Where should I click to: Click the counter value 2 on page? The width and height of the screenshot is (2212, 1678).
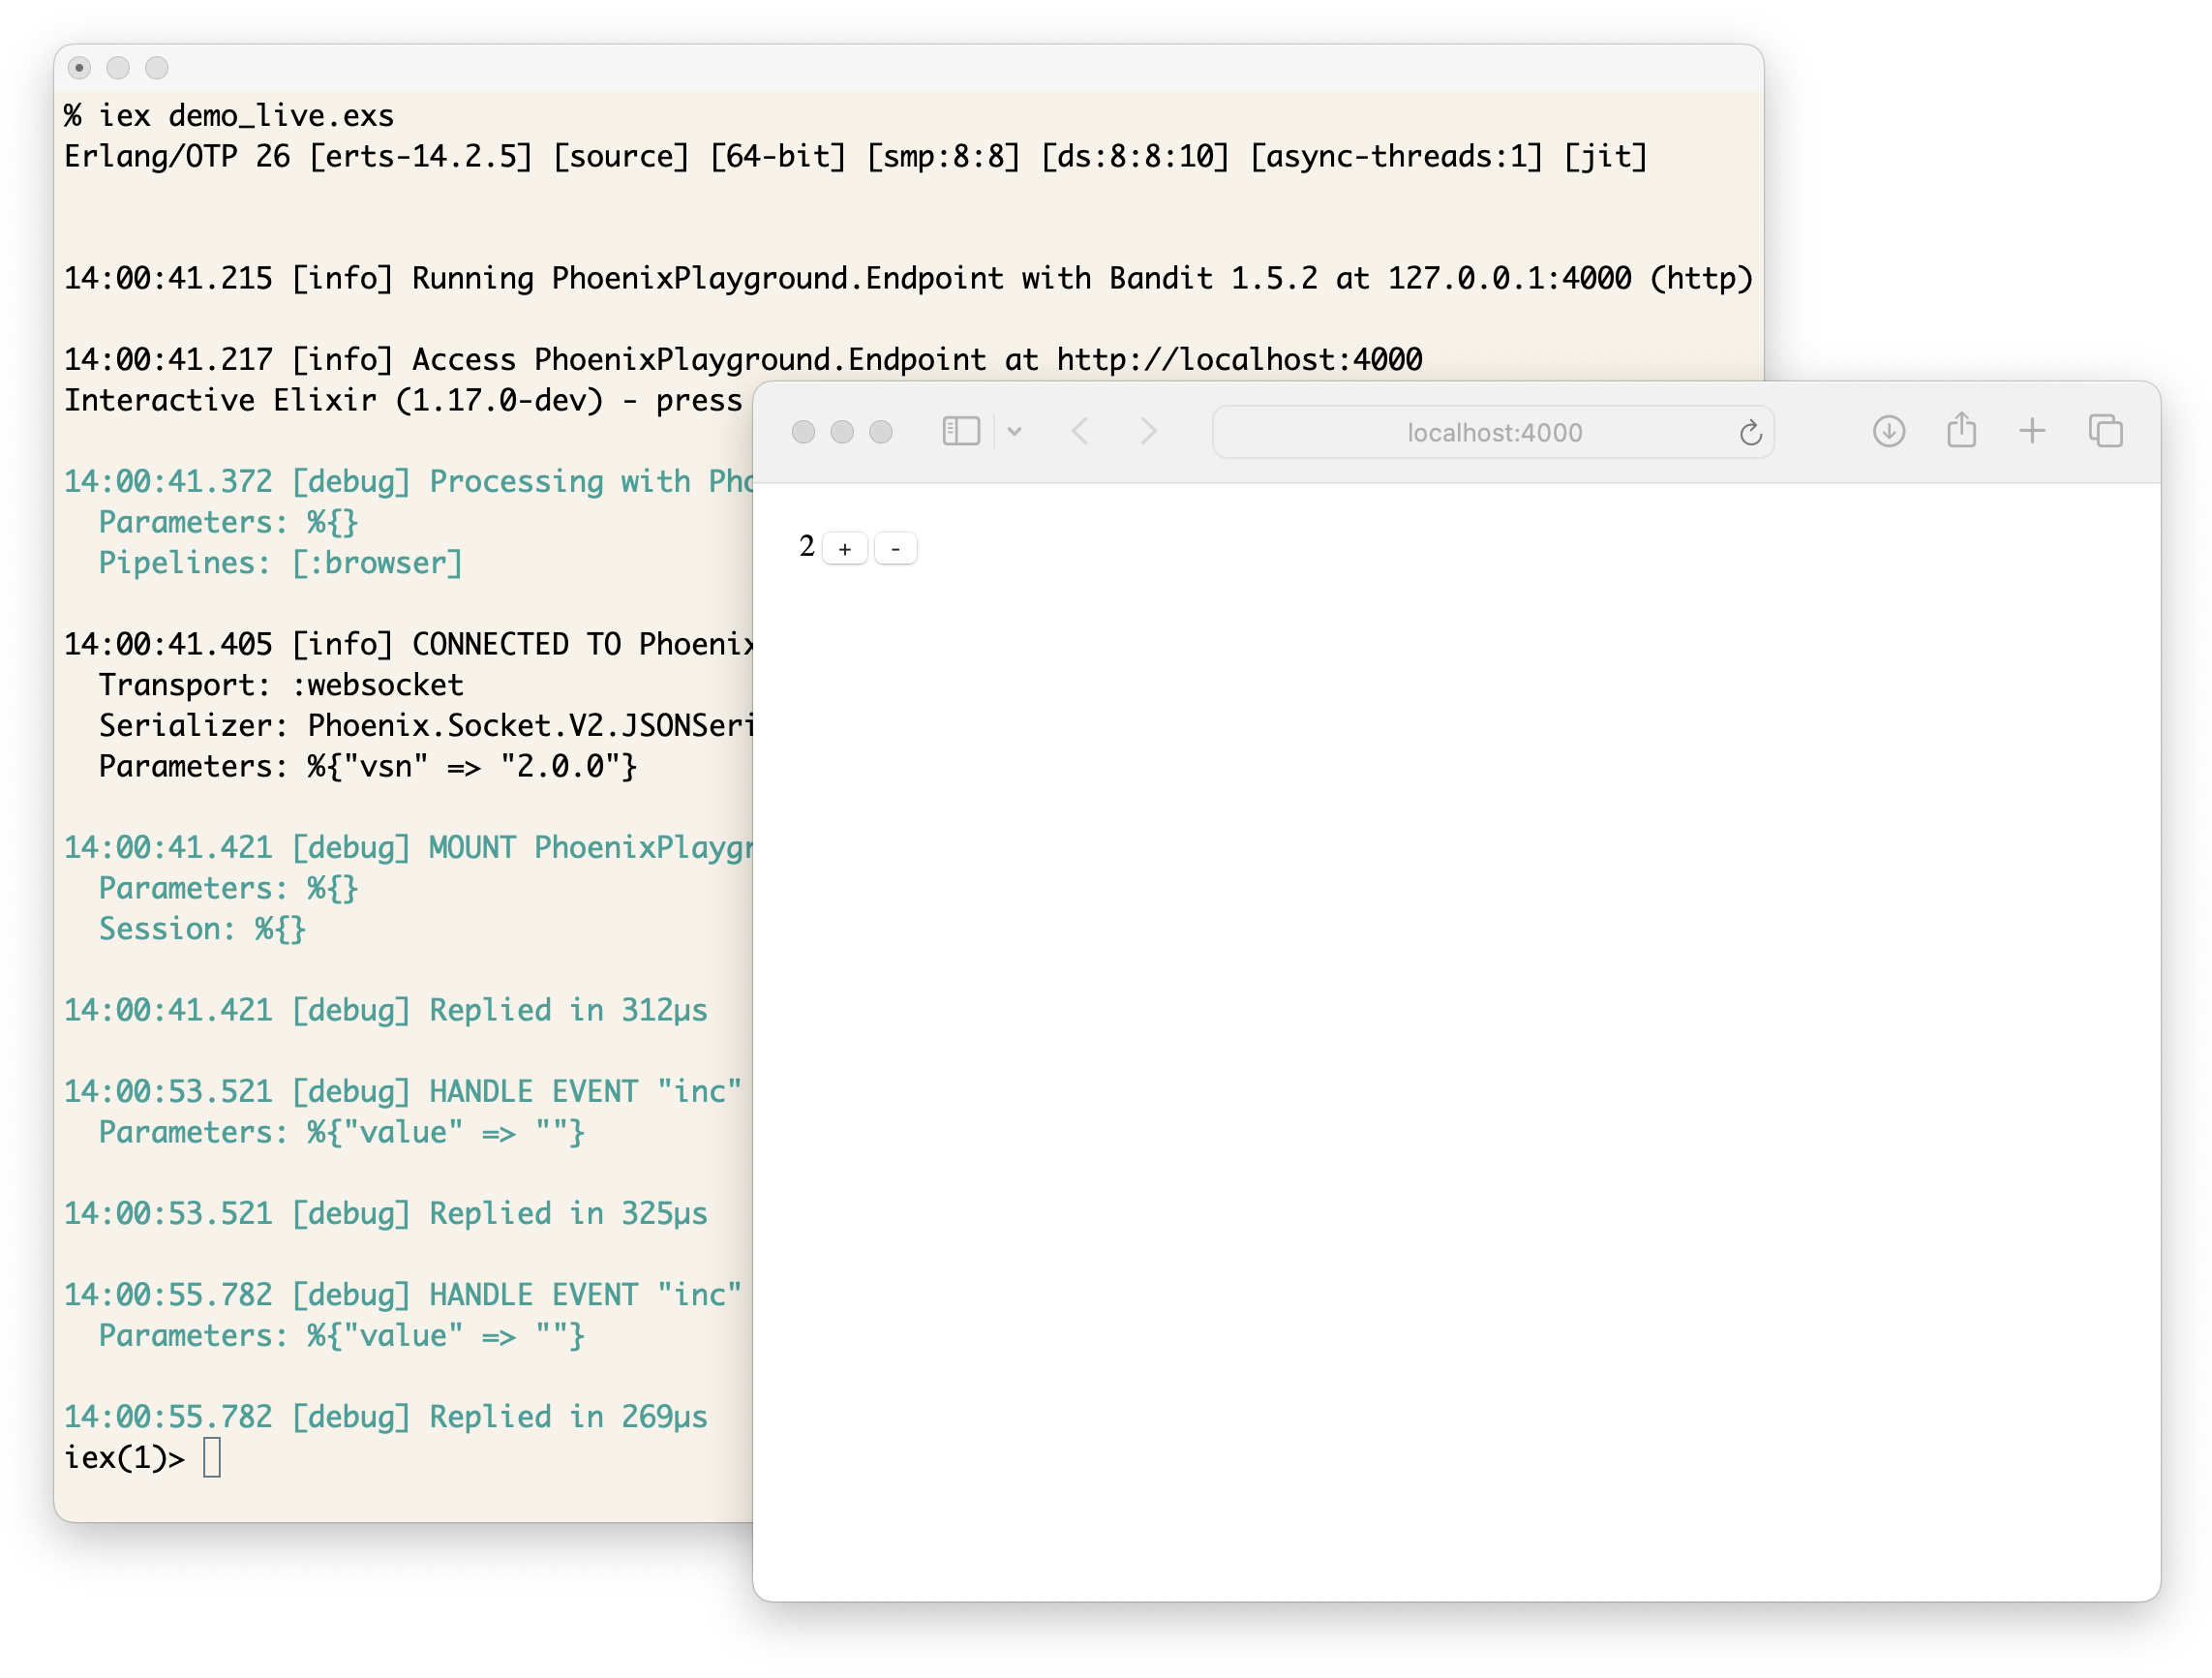tap(807, 546)
